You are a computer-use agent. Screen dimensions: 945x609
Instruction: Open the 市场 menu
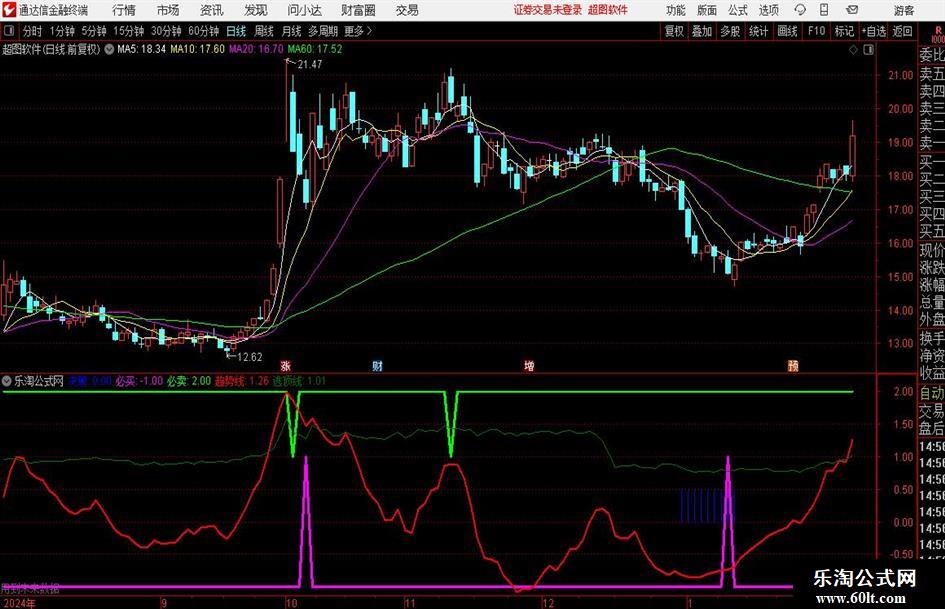pyautogui.click(x=168, y=10)
